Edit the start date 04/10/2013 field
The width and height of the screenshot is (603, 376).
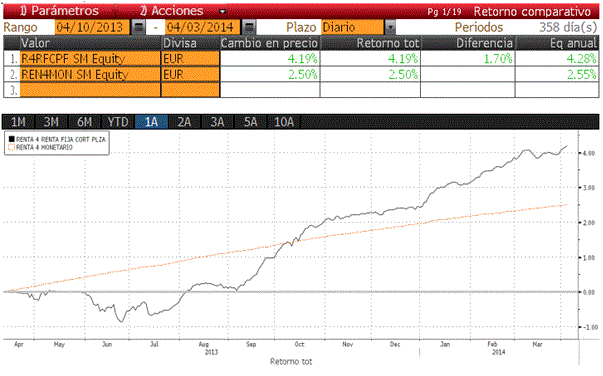(x=92, y=27)
